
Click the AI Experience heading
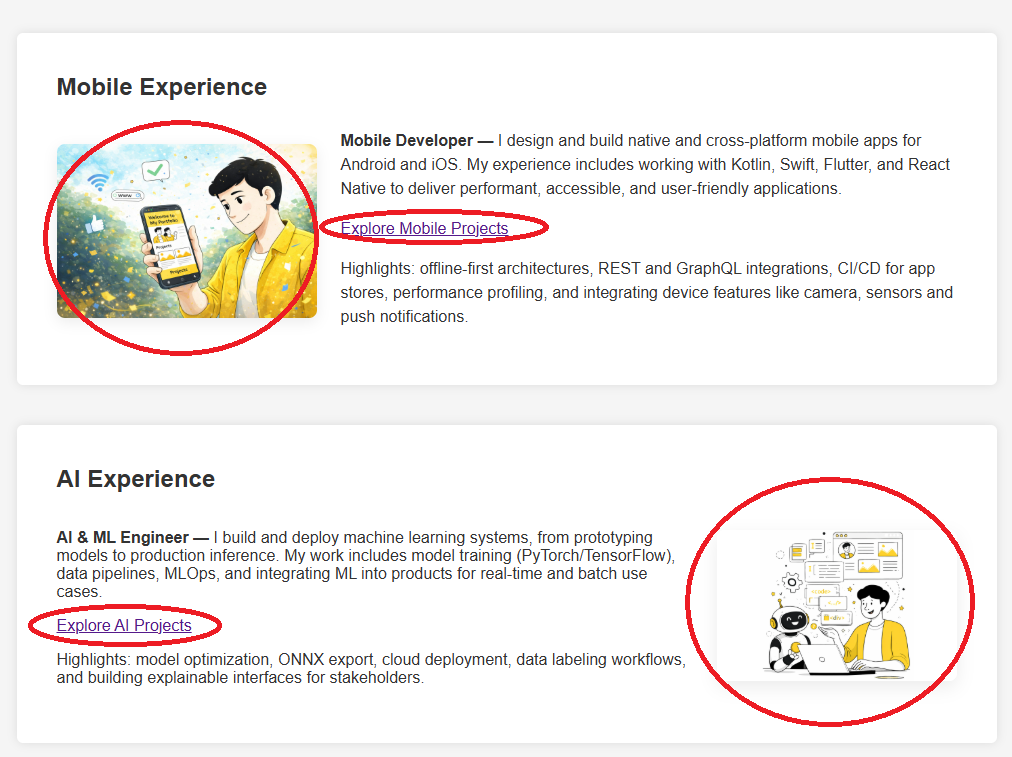coord(136,479)
